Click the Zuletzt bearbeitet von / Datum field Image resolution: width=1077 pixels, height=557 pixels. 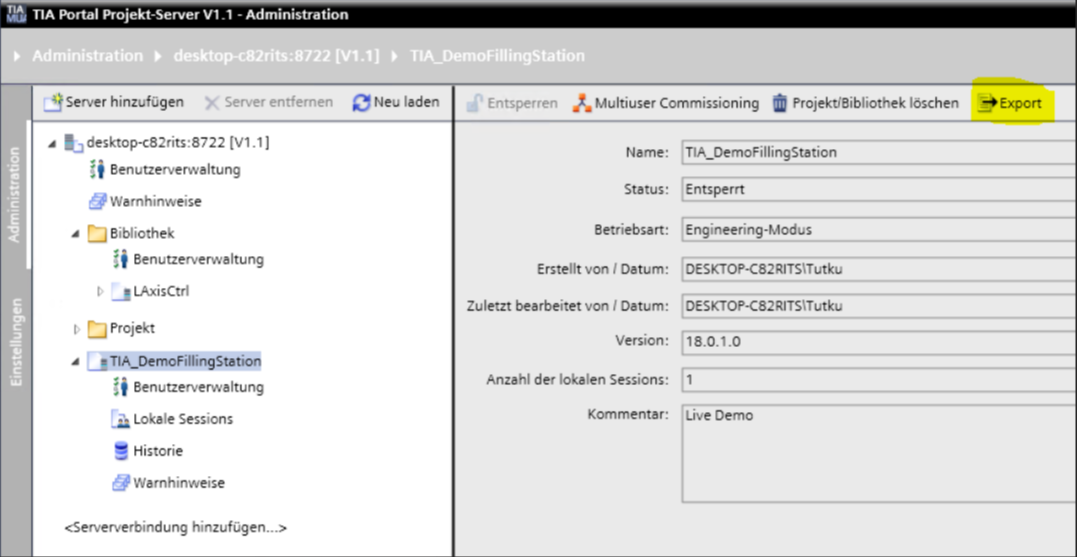(878, 307)
